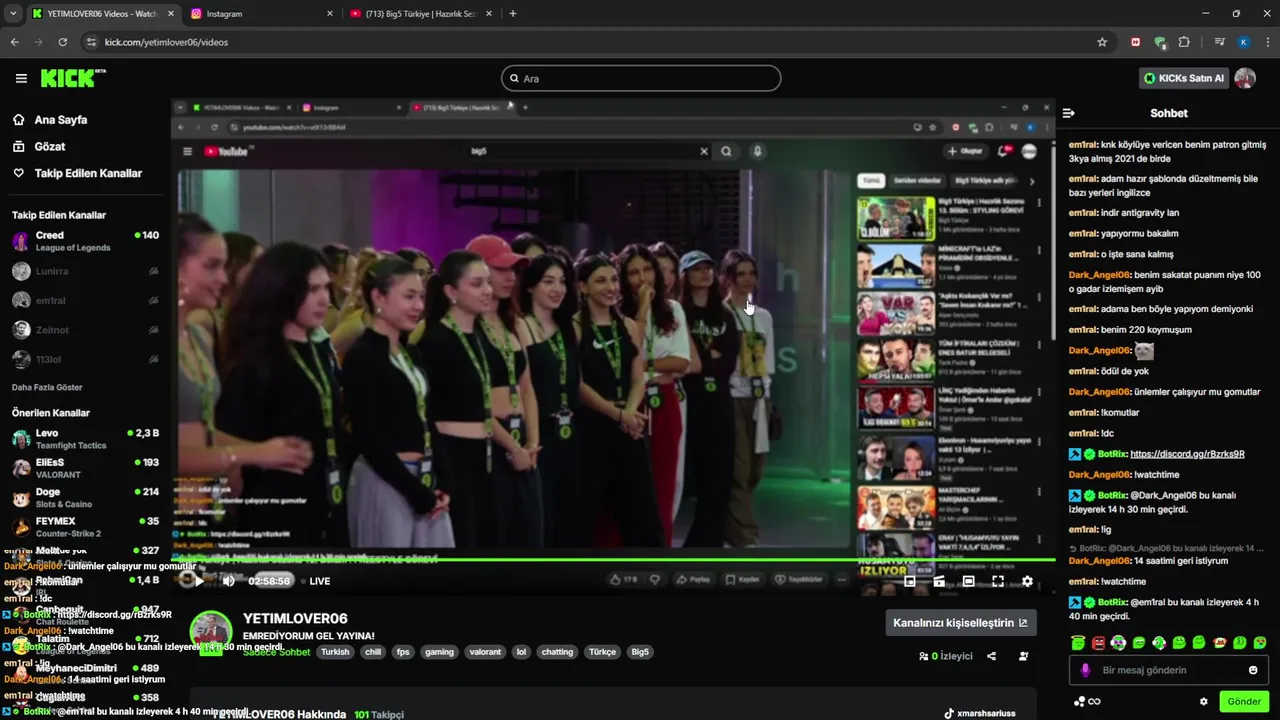The image size is (1280, 720).
Task: Open offline Lunirra channel
Action: [85, 271]
